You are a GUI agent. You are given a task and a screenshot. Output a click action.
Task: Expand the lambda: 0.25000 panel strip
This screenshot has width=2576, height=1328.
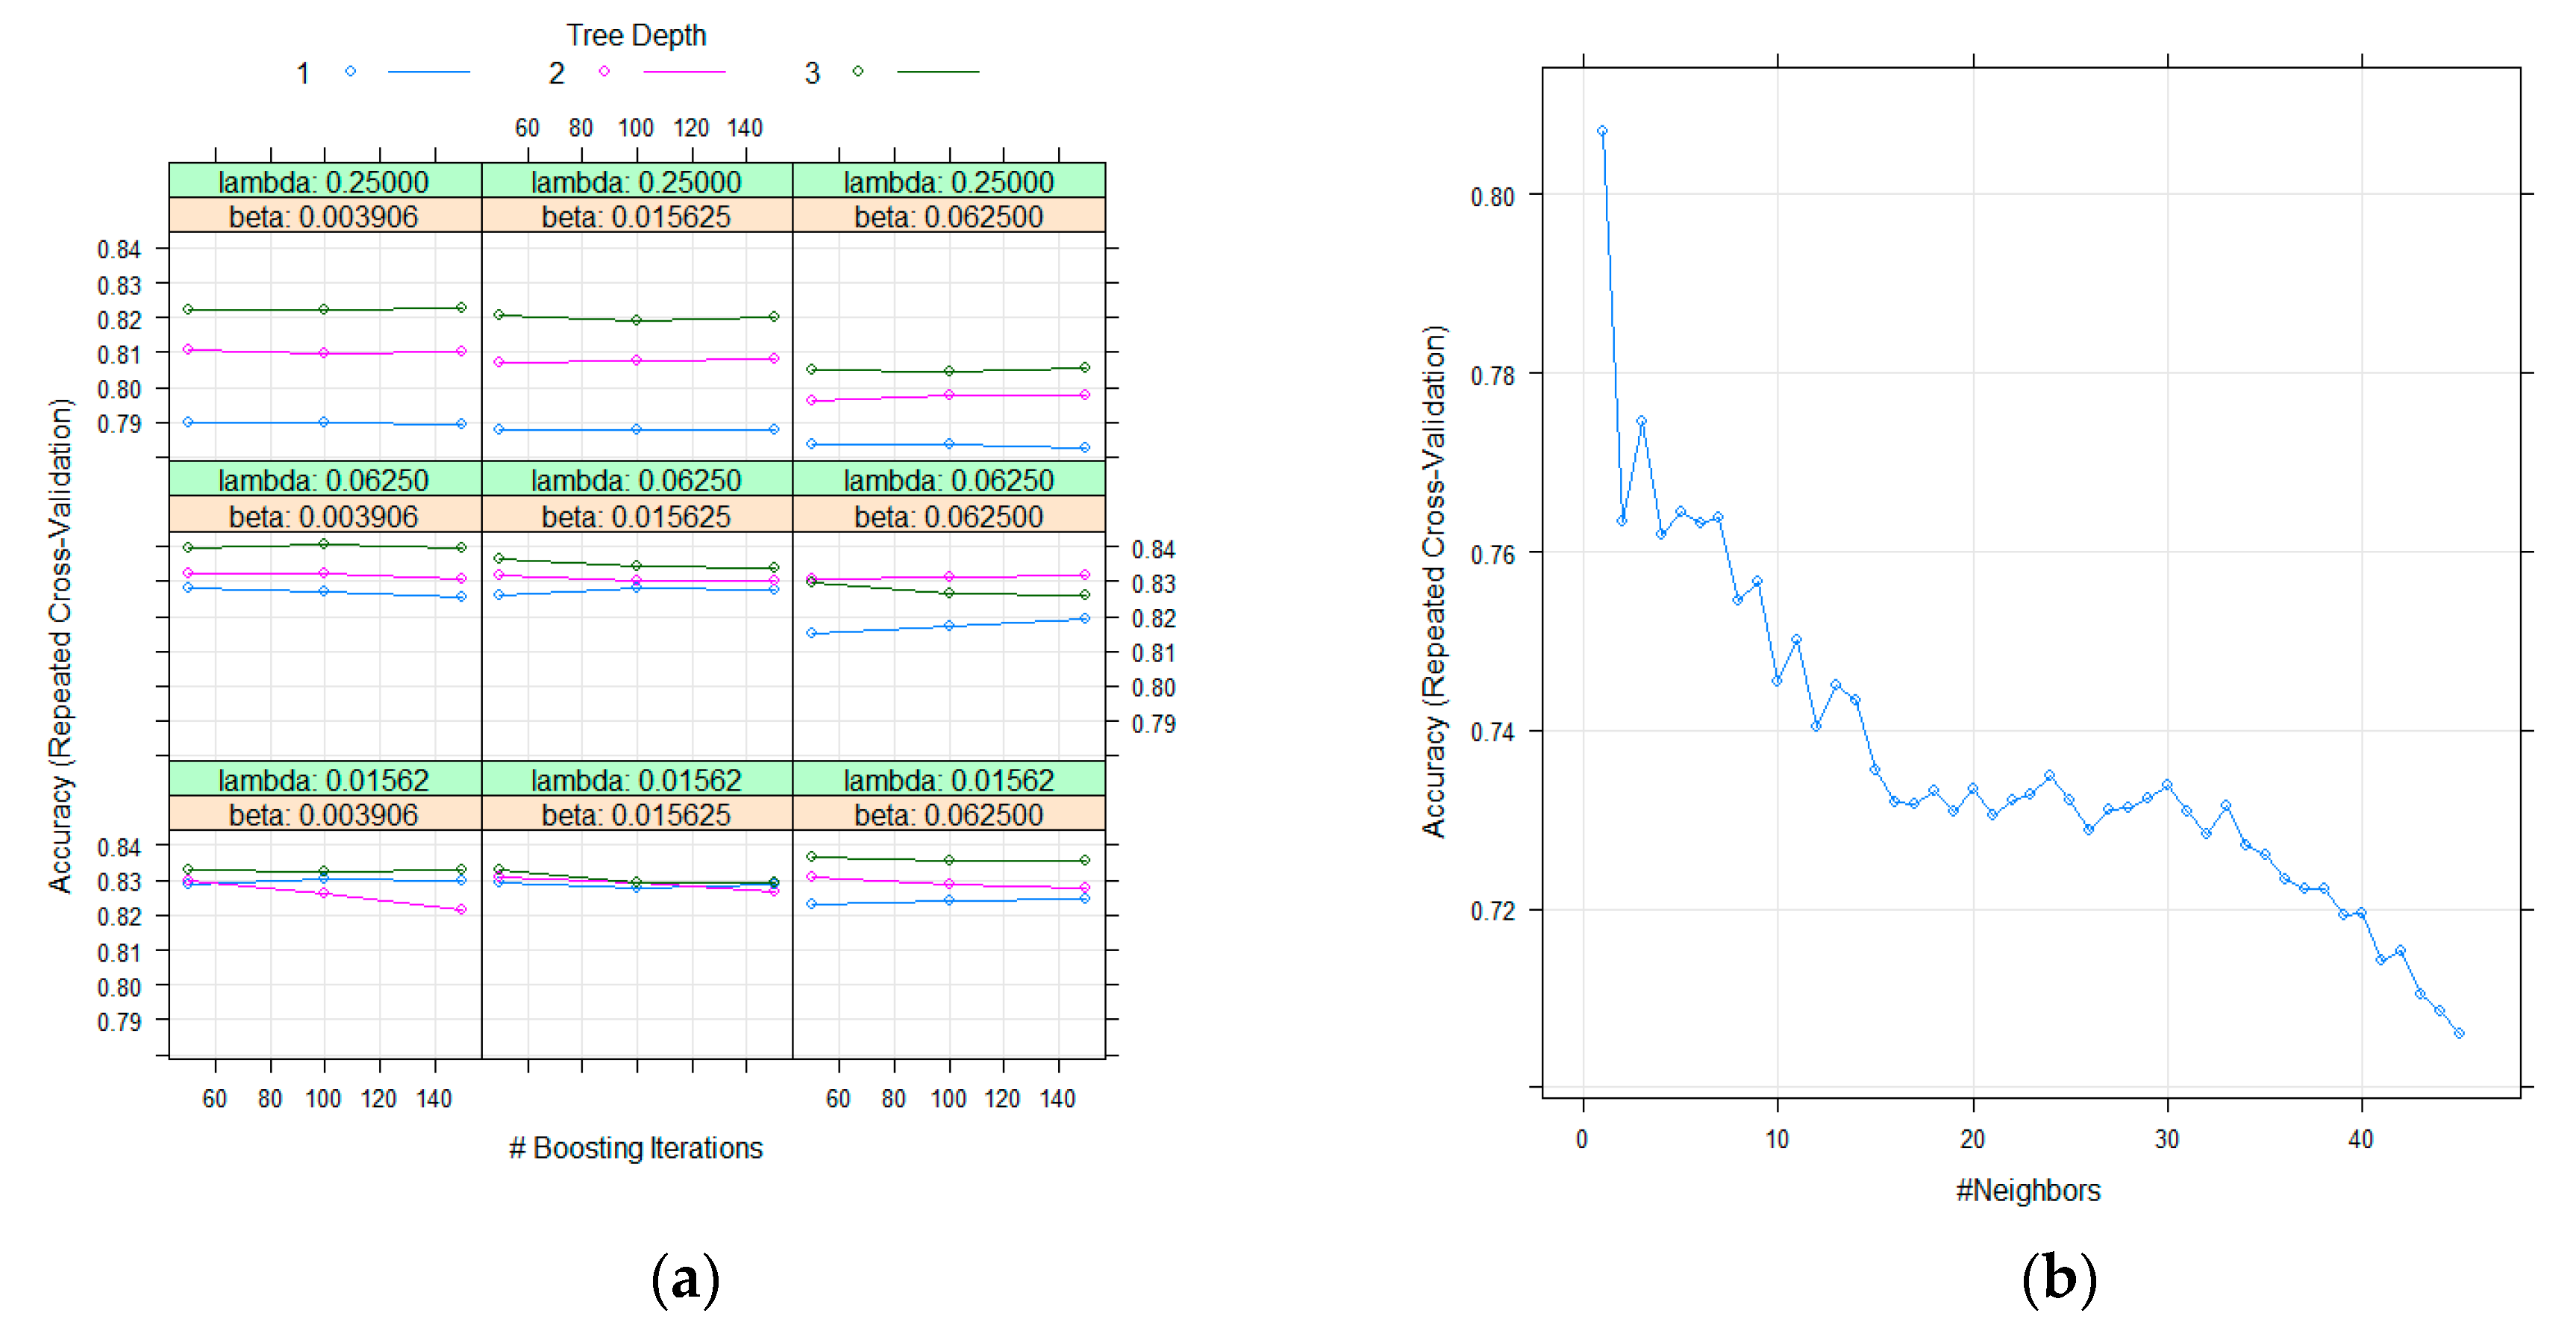(325, 182)
